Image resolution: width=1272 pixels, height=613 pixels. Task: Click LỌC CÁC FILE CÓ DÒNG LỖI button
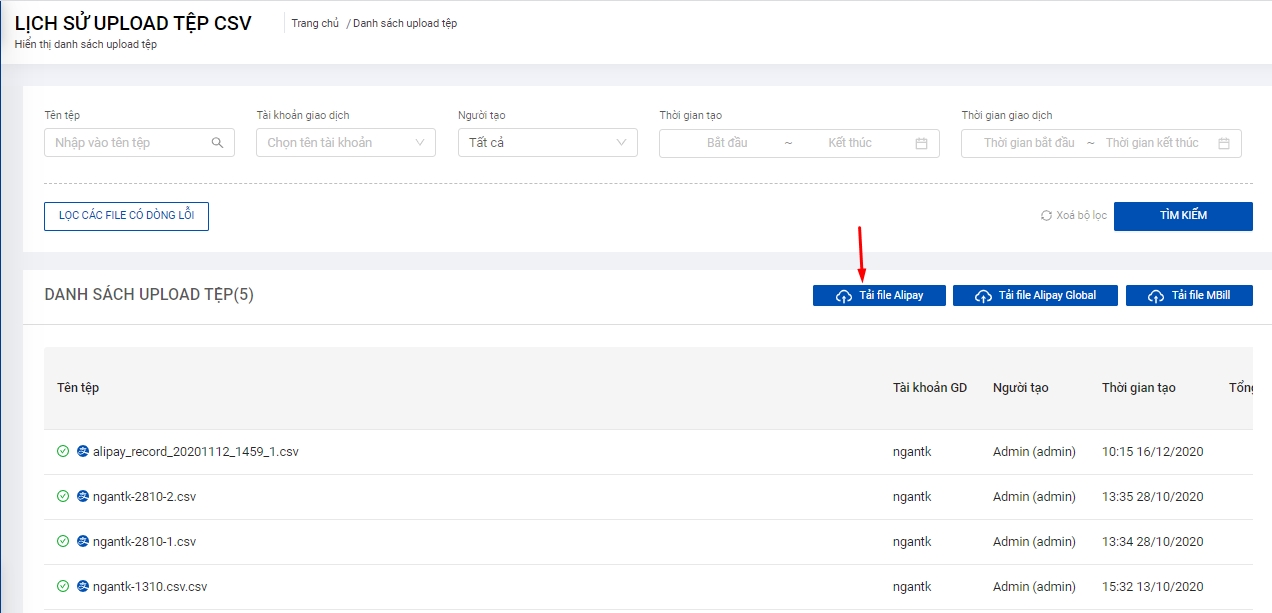[x=126, y=216]
